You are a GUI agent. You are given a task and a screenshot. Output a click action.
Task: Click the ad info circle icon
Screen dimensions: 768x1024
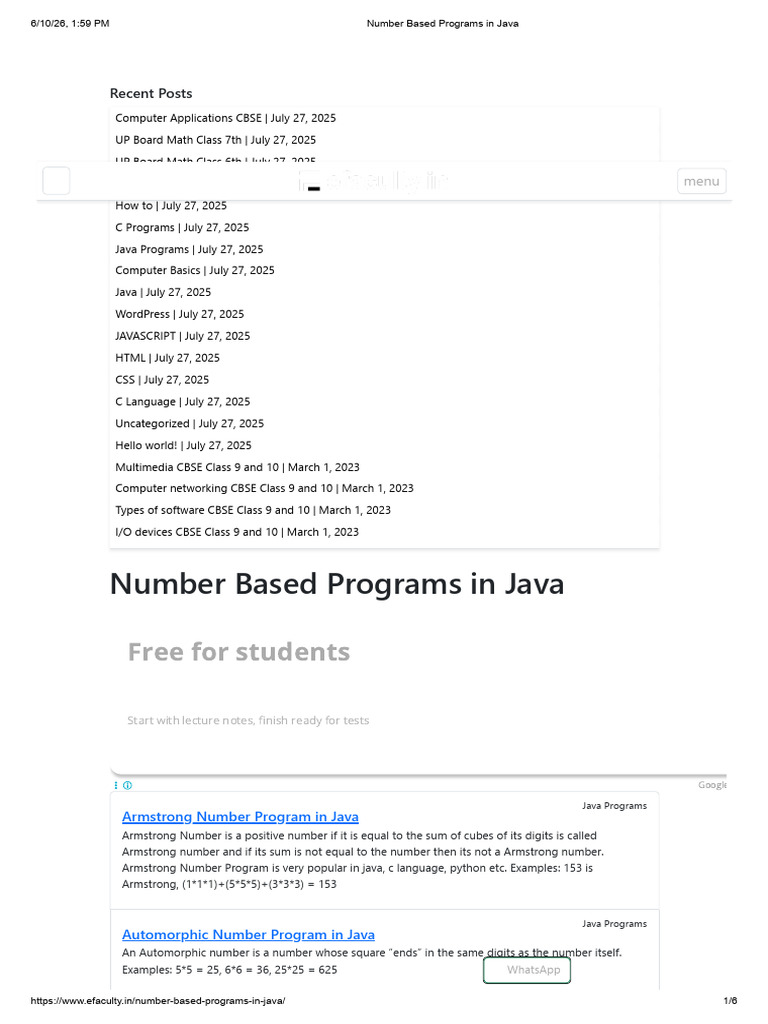[127, 786]
